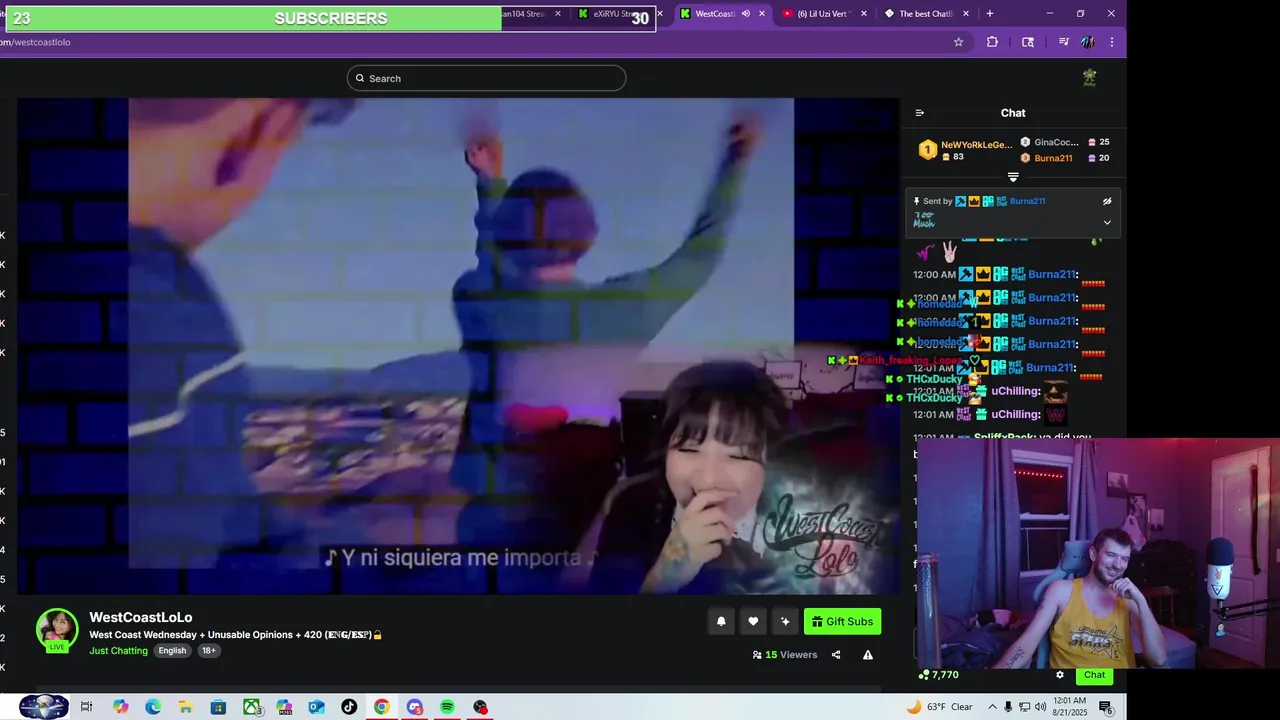Open the Chrome extensions puzzle icon
The height and width of the screenshot is (720, 1280).
992,42
